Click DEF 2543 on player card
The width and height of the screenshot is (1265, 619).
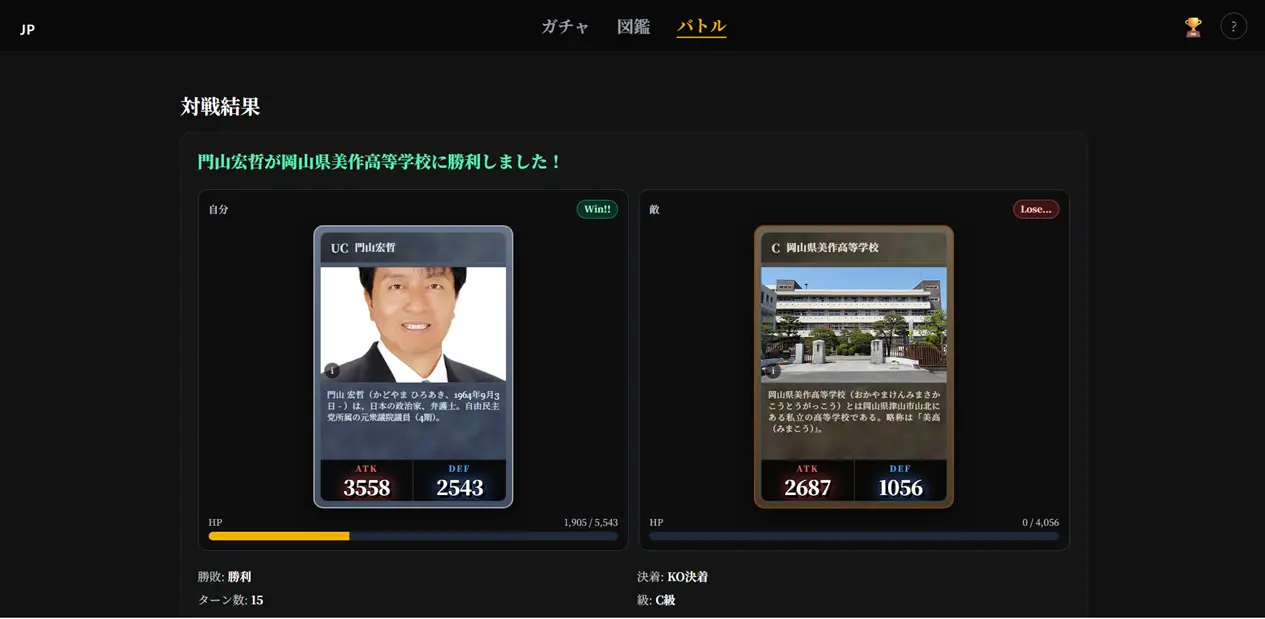pos(459,481)
